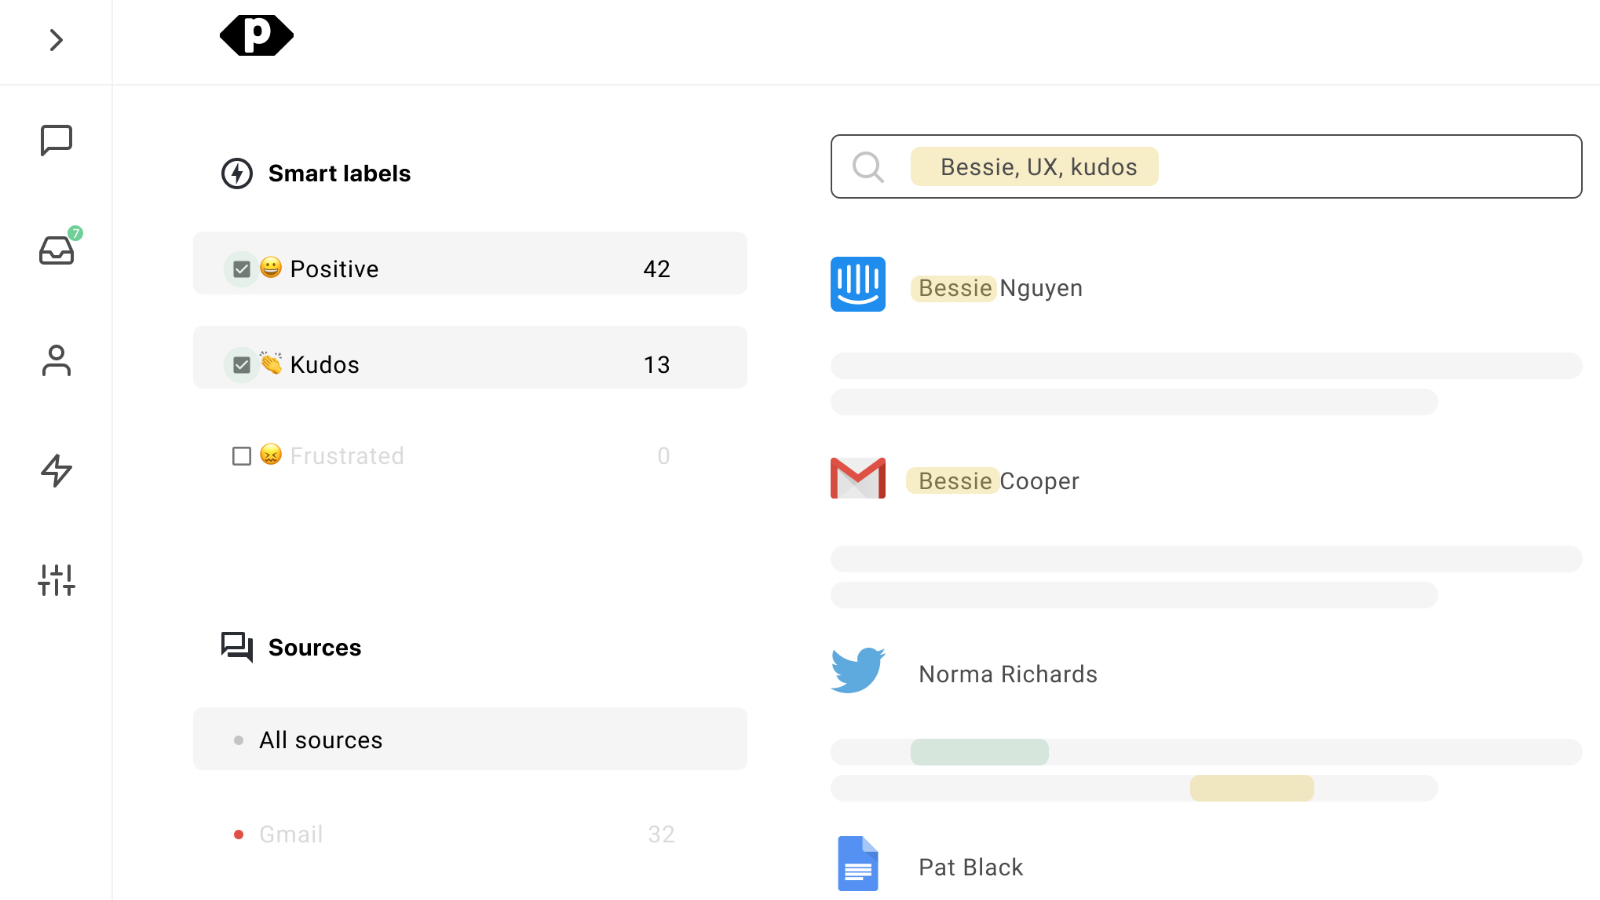Uncheck the Kudos smart label checkbox
Viewport: 1600px width, 900px height.
(242, 365)
